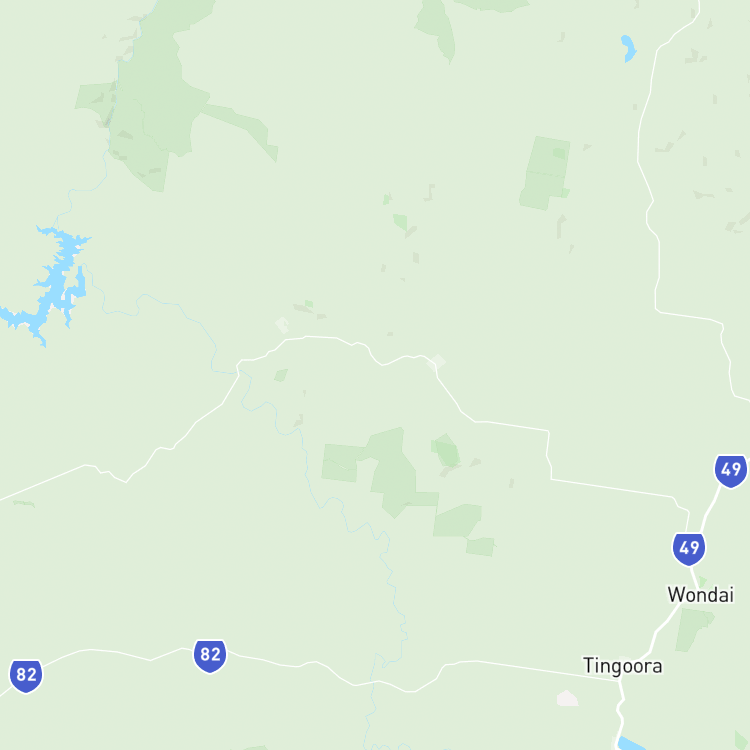Image resolution: width=750 pixels, height=750 pixels.
Task: Click the white diamond marker on the central road
Action: coord(436,363)
